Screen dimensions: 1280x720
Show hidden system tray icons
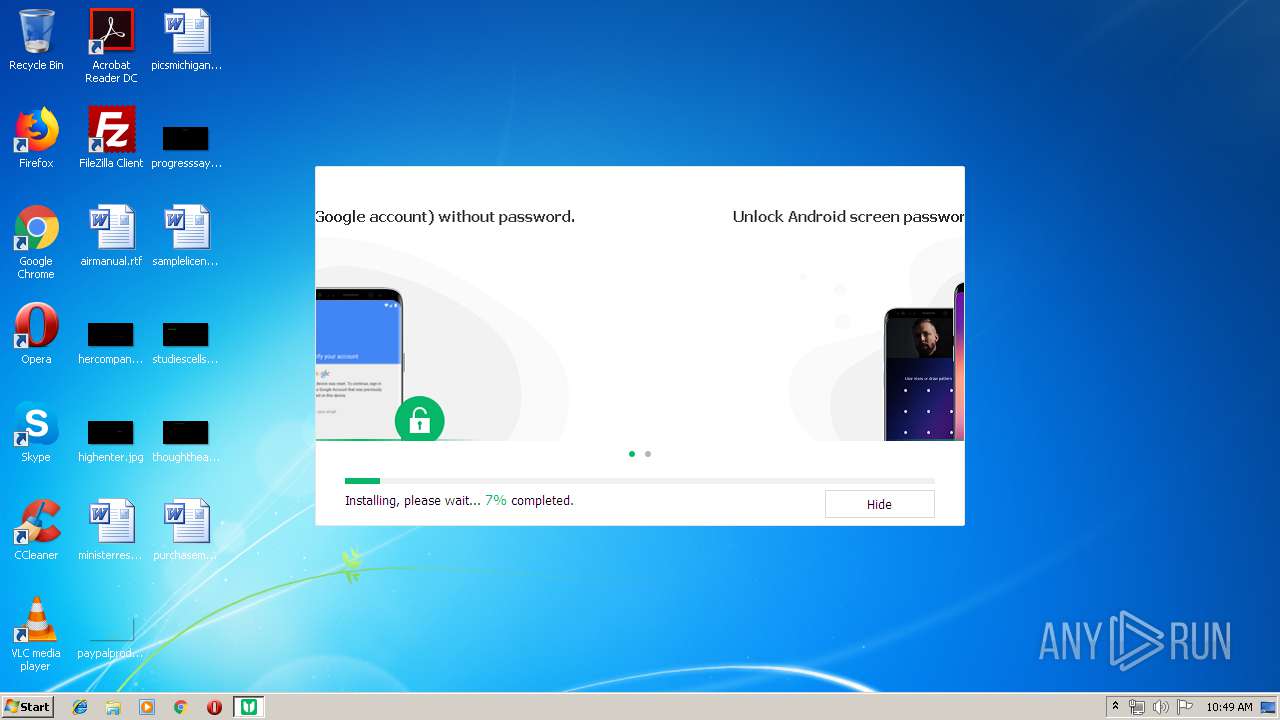(1115, 707)
